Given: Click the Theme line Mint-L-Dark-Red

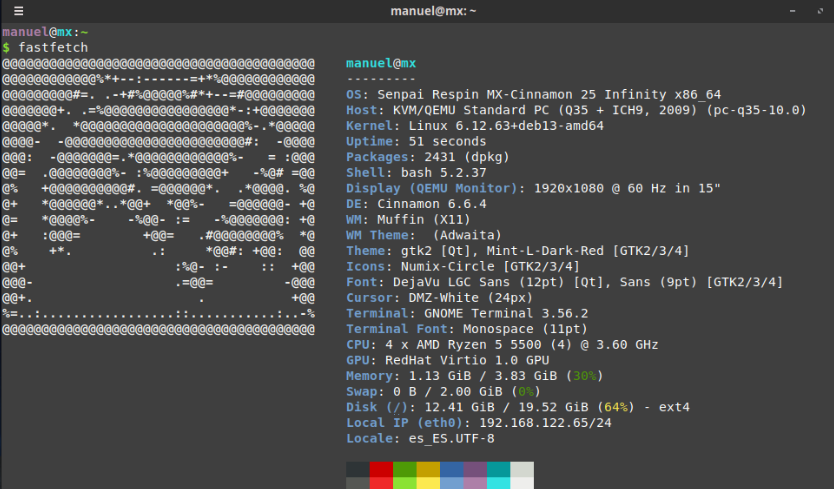Looking at the screenshot, I should coord(518,251).
